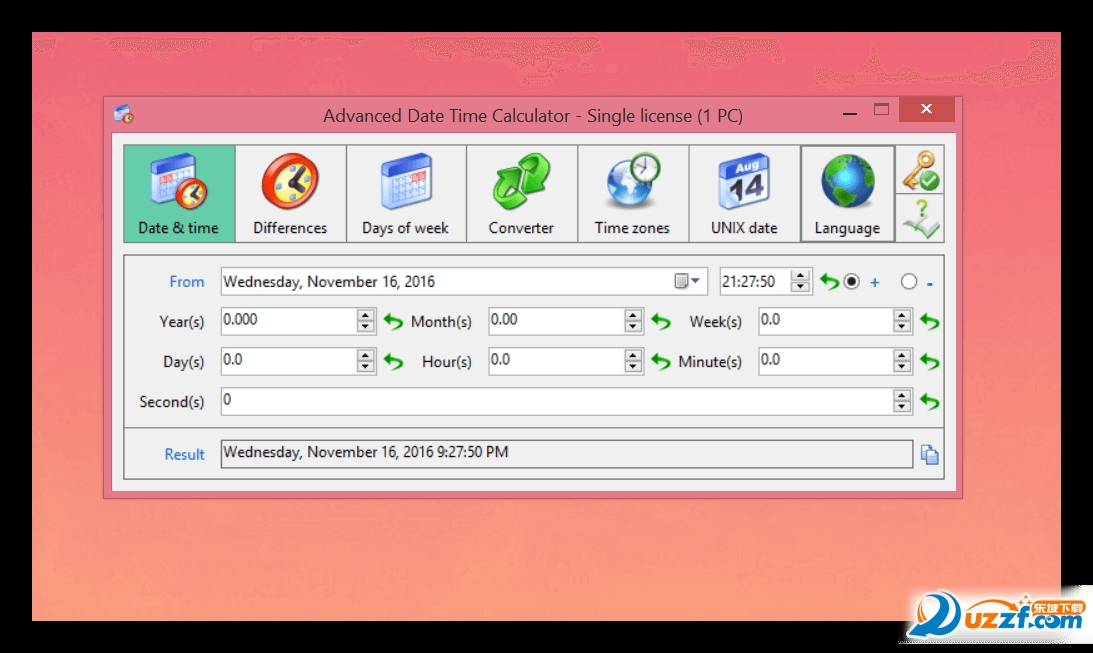
Task: Click the Hour(s) value field
Action: pyautogui.click(x=556, y=361)
